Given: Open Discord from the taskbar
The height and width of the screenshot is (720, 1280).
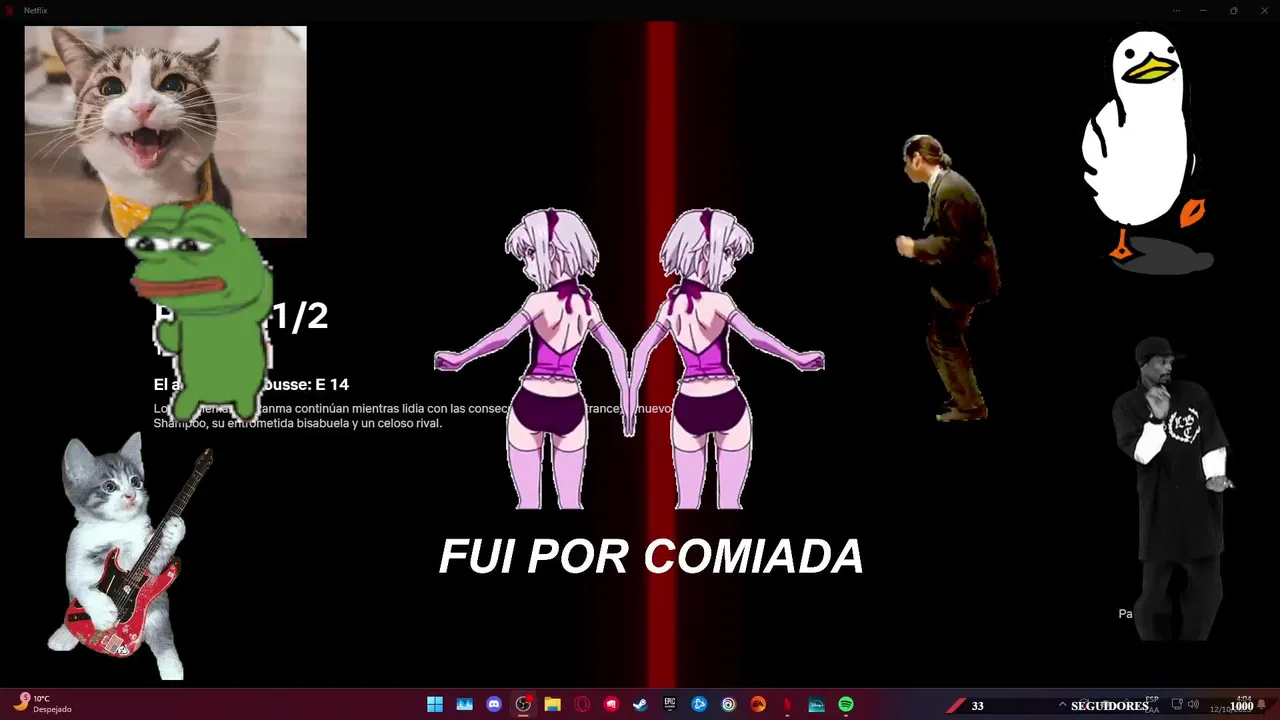Looking at the screenshot, I should (x=494, y=704).
